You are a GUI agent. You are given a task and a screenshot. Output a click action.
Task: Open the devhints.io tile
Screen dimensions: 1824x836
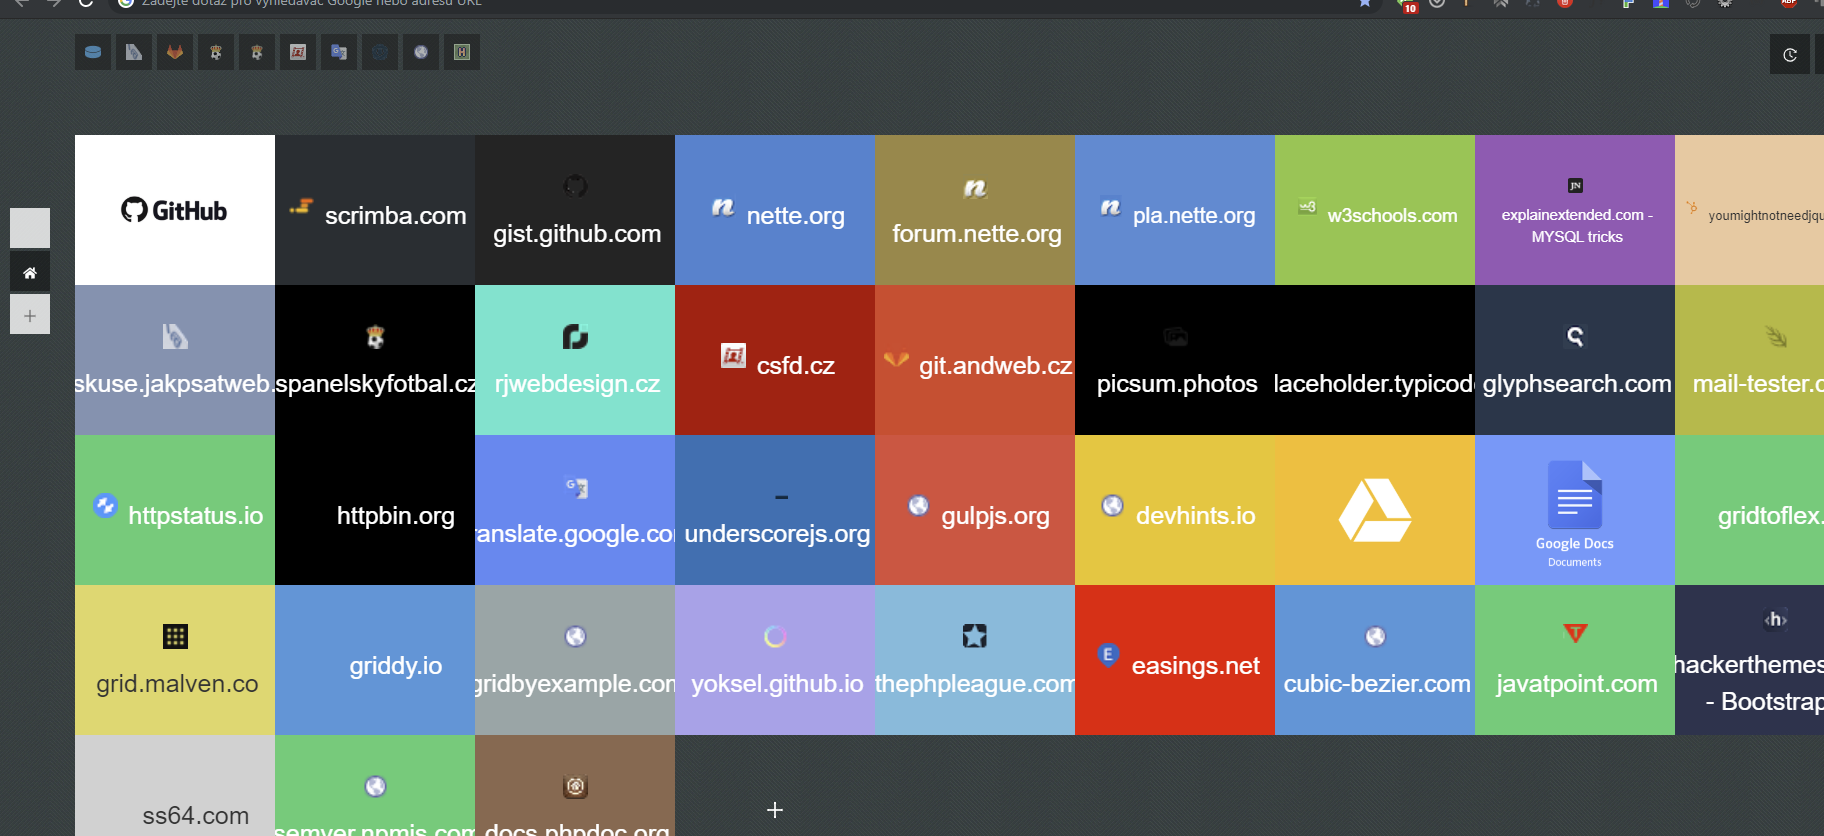(x=1175, y=510)
